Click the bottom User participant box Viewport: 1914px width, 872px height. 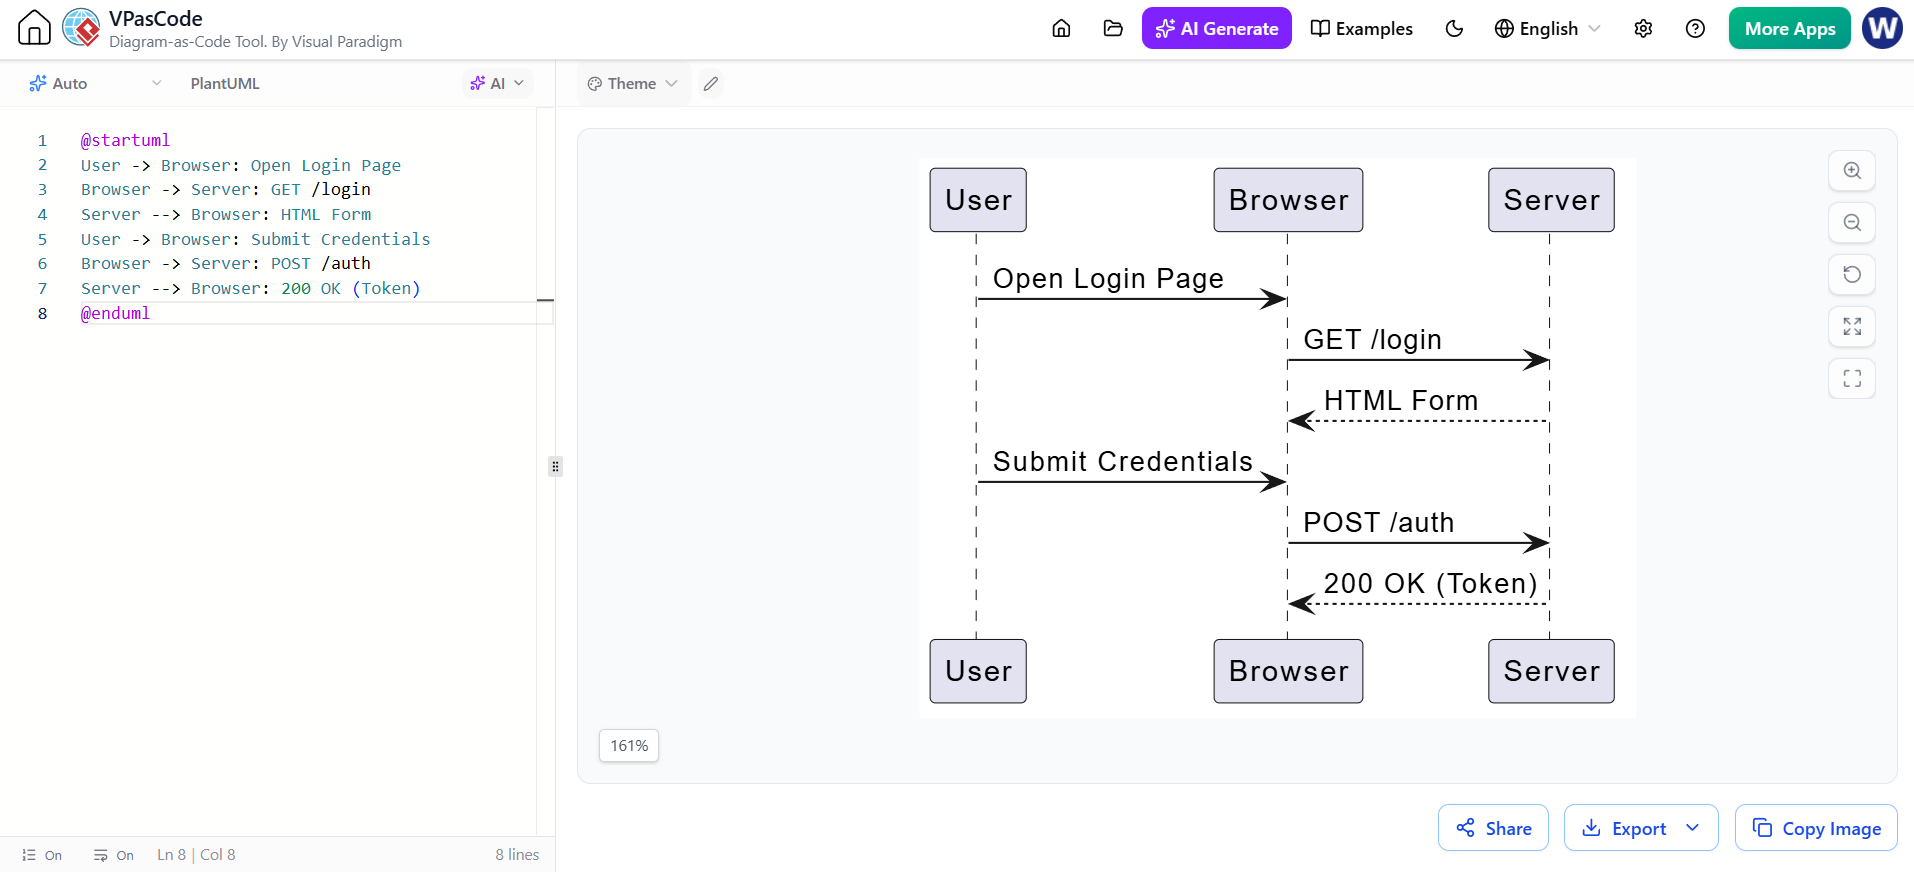tap(978, 671)
